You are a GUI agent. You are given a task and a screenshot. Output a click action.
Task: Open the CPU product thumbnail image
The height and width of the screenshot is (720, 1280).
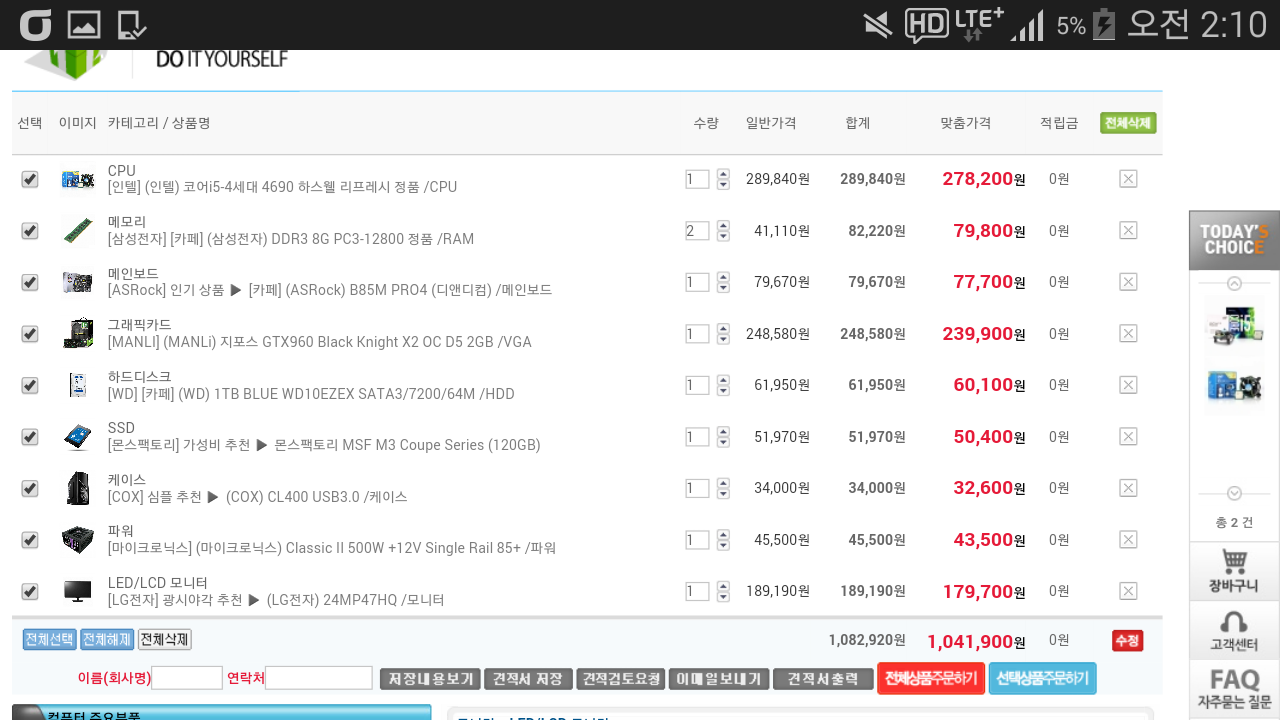pyautogui.click(x=77, y=179)
